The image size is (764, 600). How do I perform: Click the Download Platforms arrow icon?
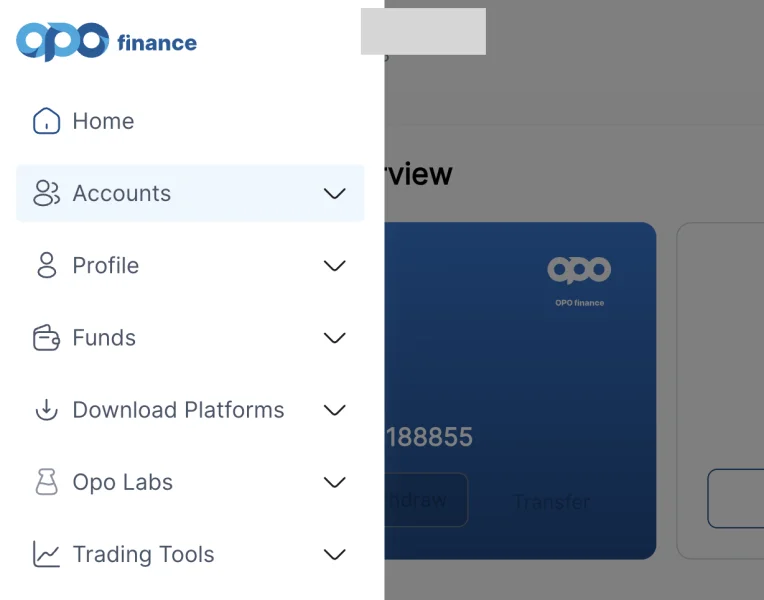pyautogui.click(x=46, y=410)
